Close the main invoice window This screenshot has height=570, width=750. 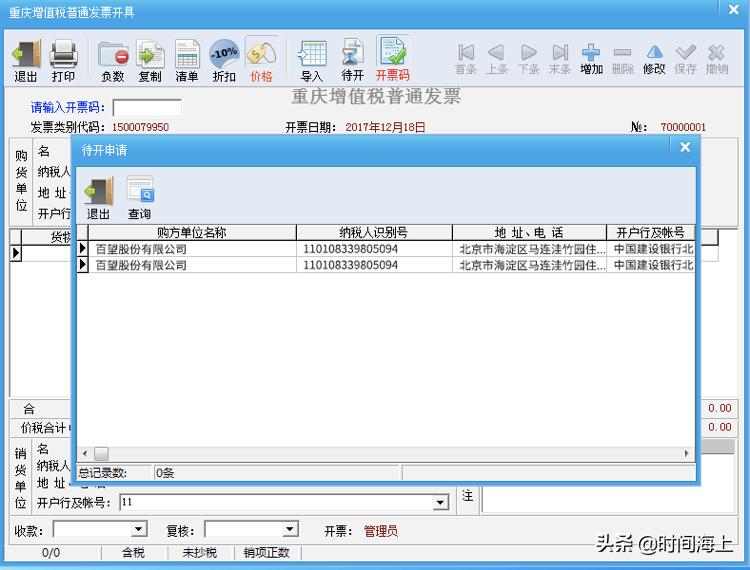tap(734, 10)
